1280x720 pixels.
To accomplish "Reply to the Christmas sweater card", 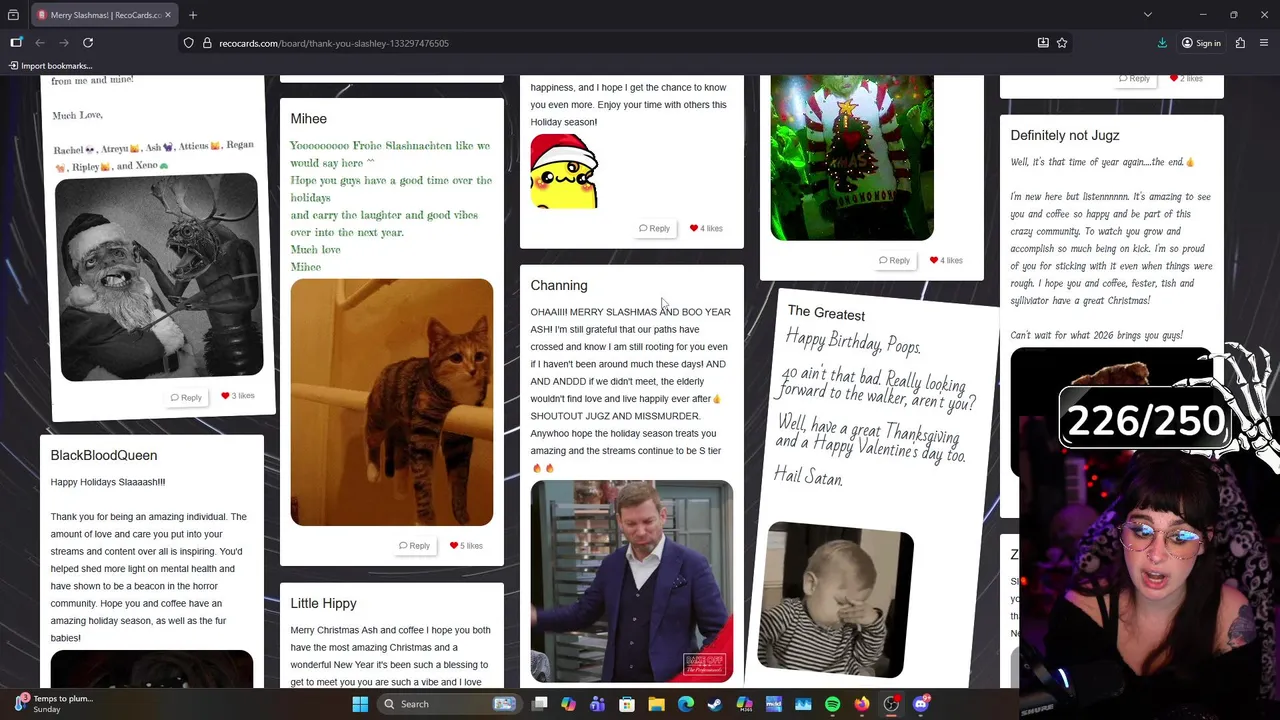I will [894, 261].
